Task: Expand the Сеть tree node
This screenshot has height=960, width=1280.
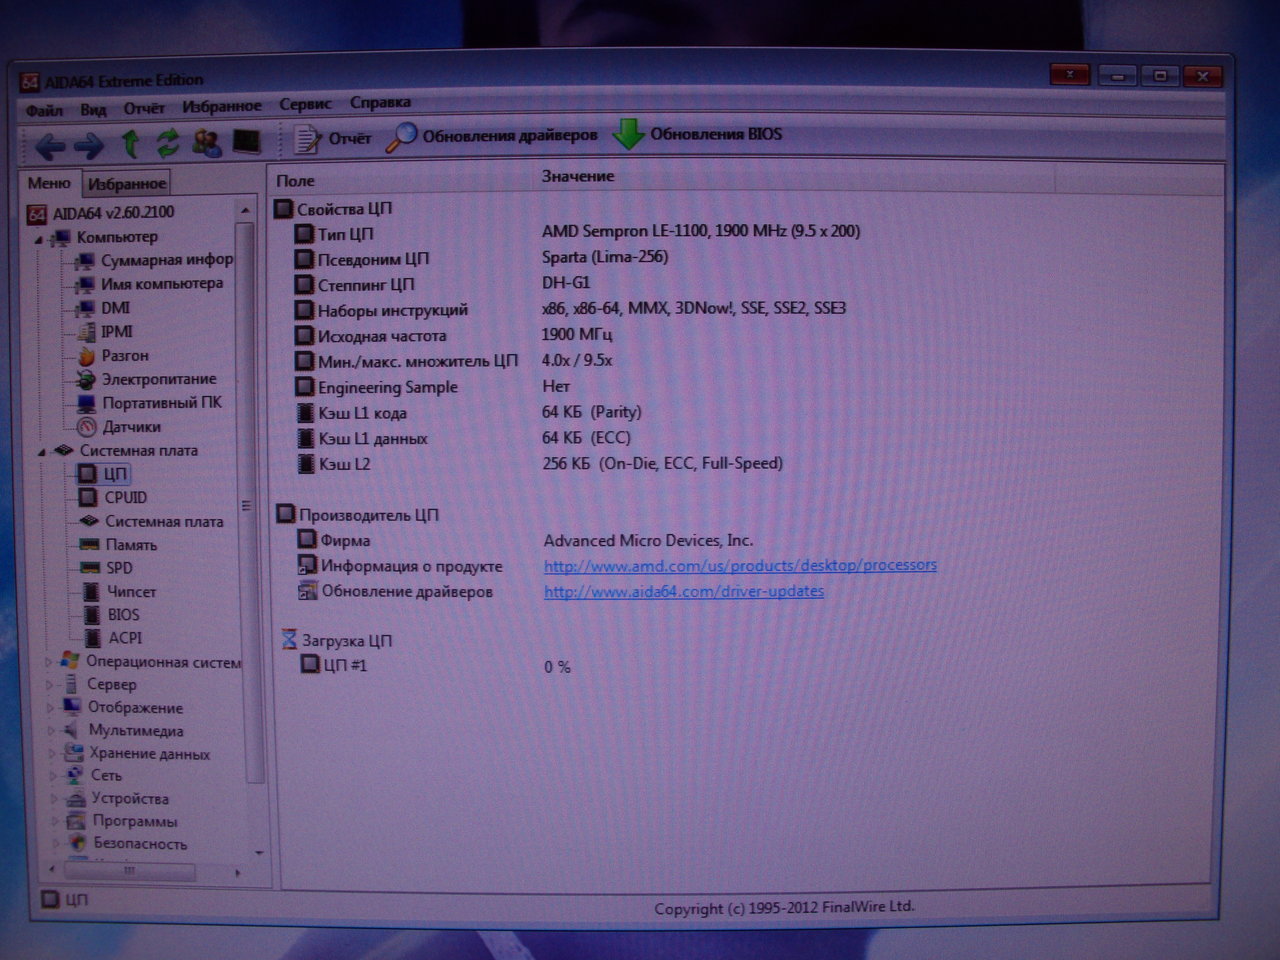Action: 53,776
